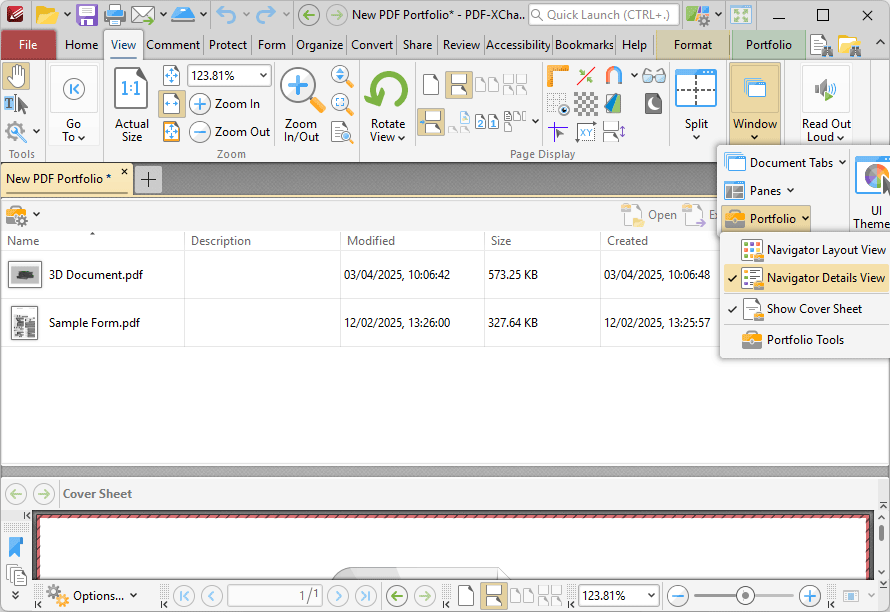Expand the Options dropdown

tap(92, 596)
